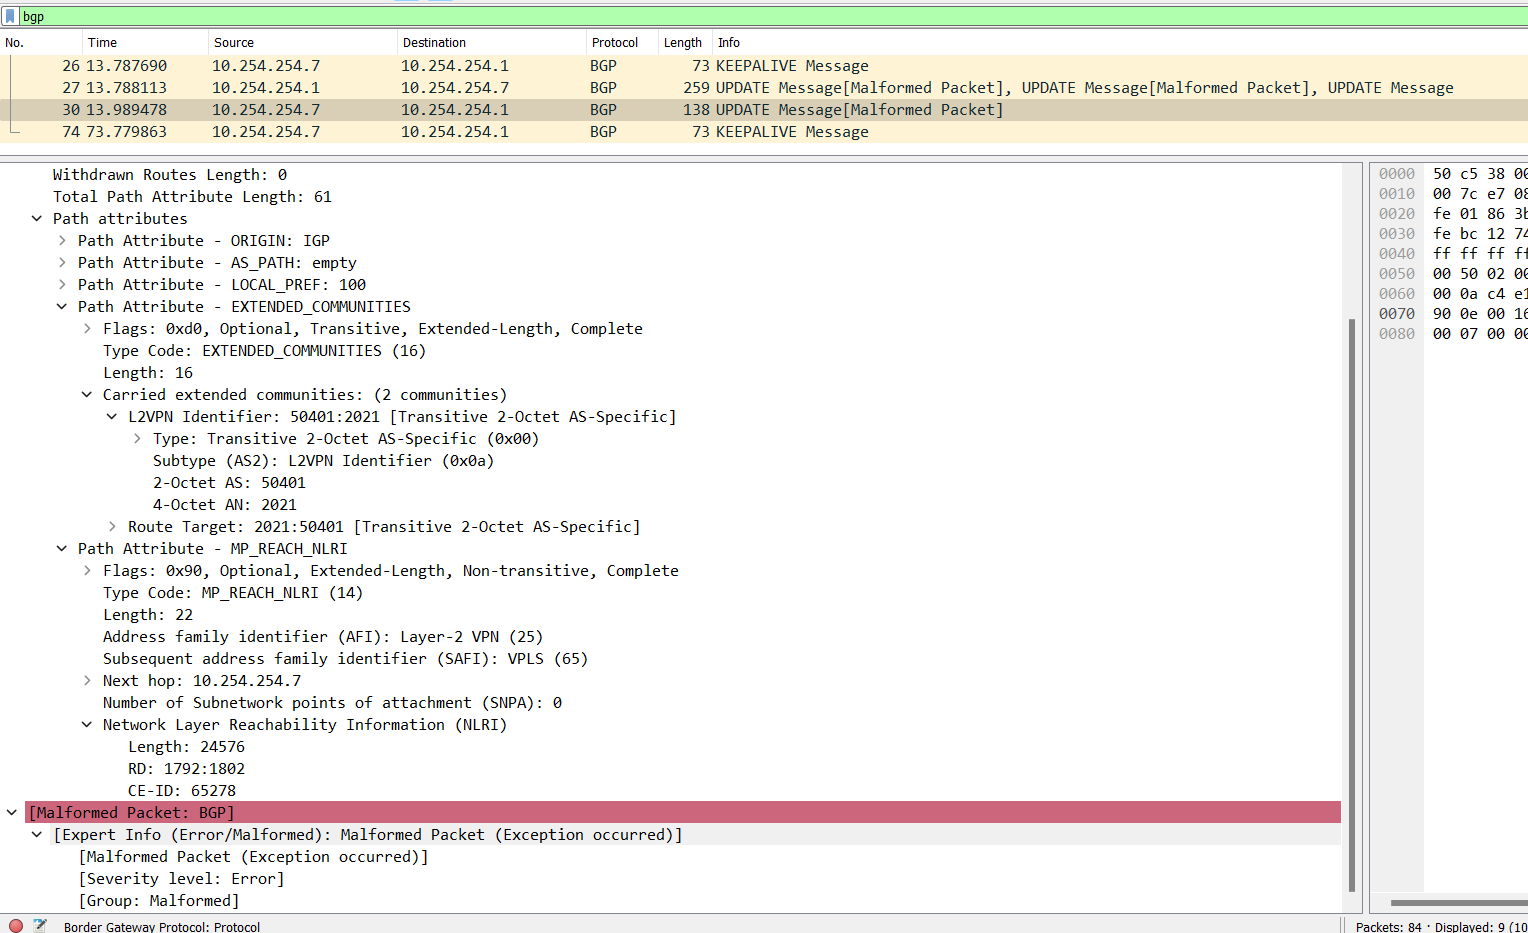This screenshot has height=933, width=1528.
Task: Select Address family identifier Layer-2 VPN (25)
Action: pyautogui.click(x=323, y=637)
